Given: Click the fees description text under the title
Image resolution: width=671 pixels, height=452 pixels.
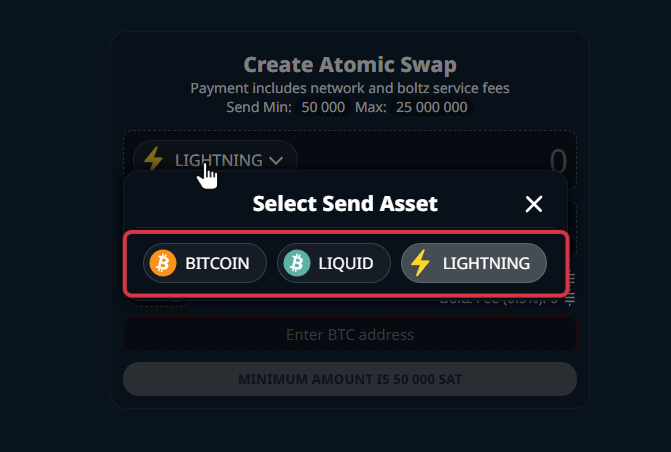Looking at the screenshot, I should tap(350, 88).
